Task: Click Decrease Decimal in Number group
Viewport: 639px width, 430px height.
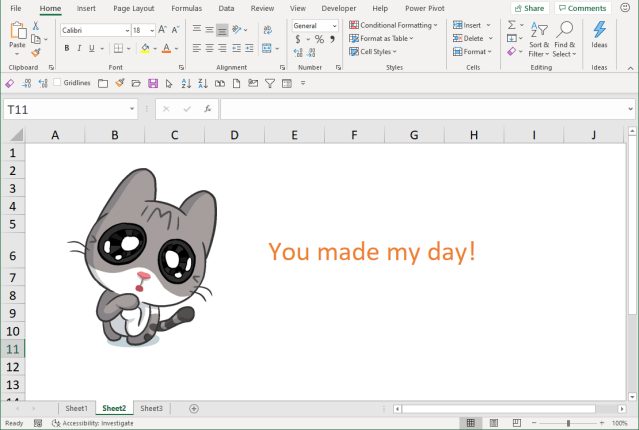Action: click(x=311, y=53)
